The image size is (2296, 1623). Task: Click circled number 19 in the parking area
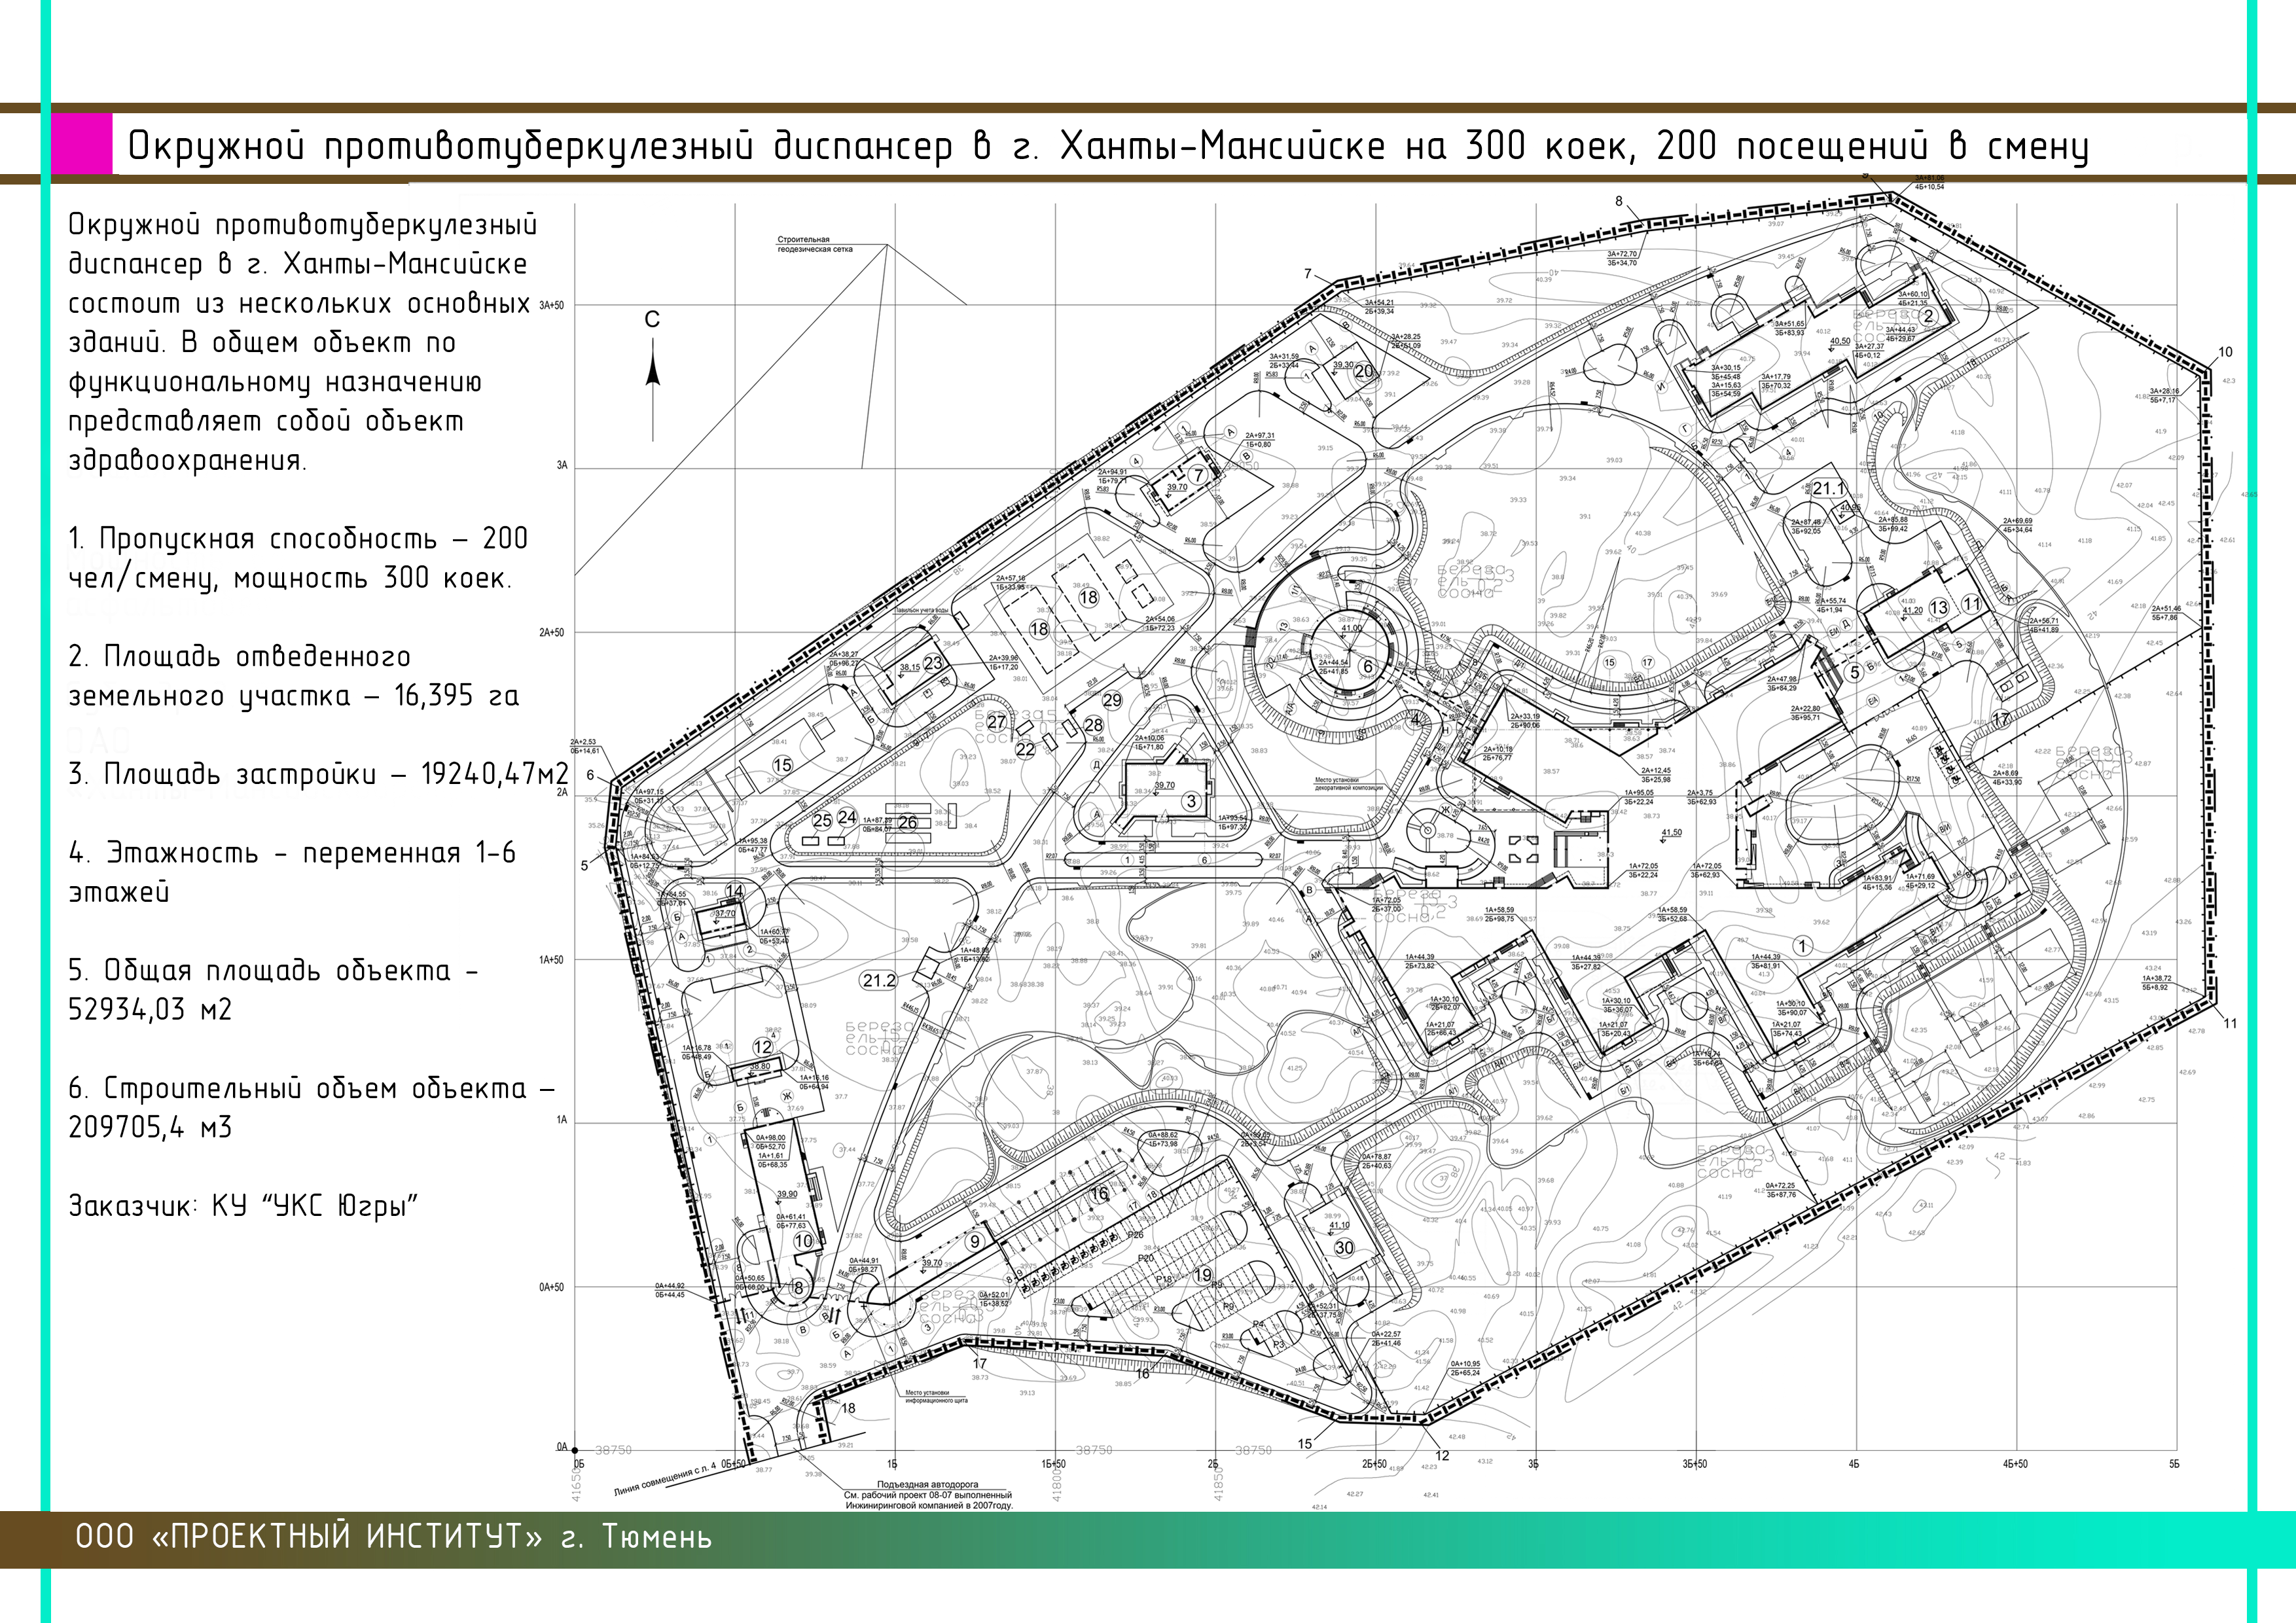click(x=1203, y=1275)
